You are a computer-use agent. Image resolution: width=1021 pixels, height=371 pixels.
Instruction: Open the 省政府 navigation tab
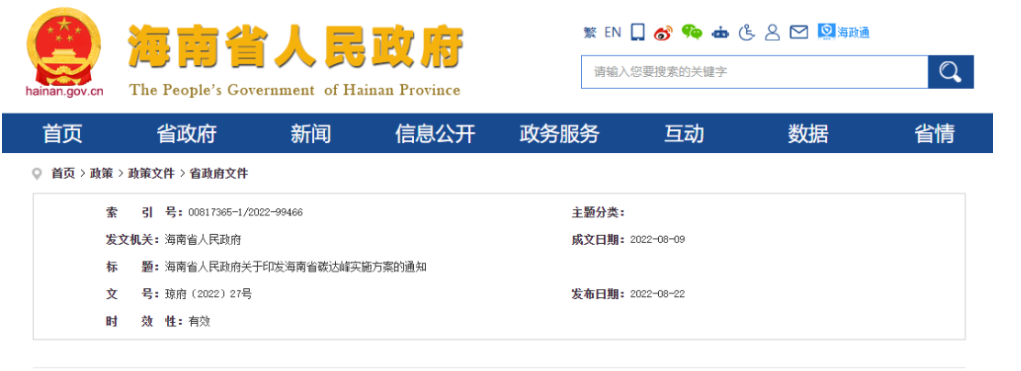(186, 133)
